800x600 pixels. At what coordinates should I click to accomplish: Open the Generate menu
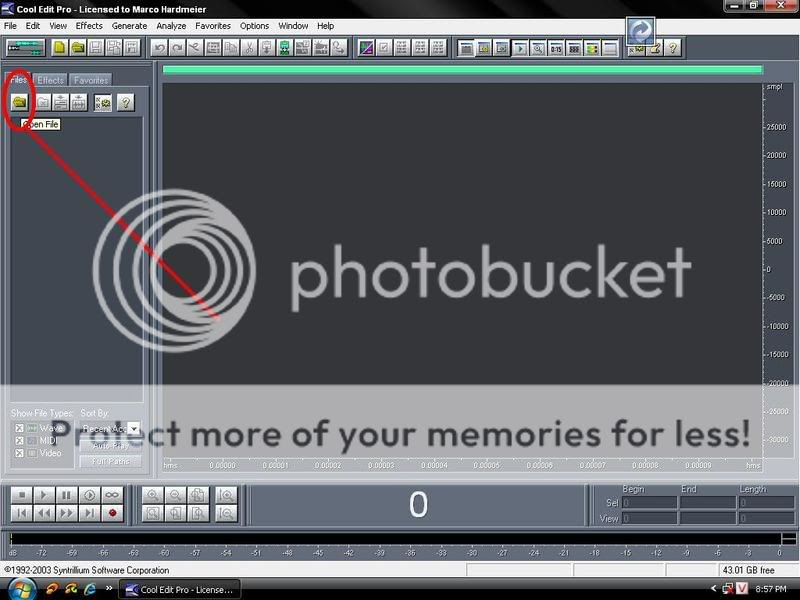129,26
